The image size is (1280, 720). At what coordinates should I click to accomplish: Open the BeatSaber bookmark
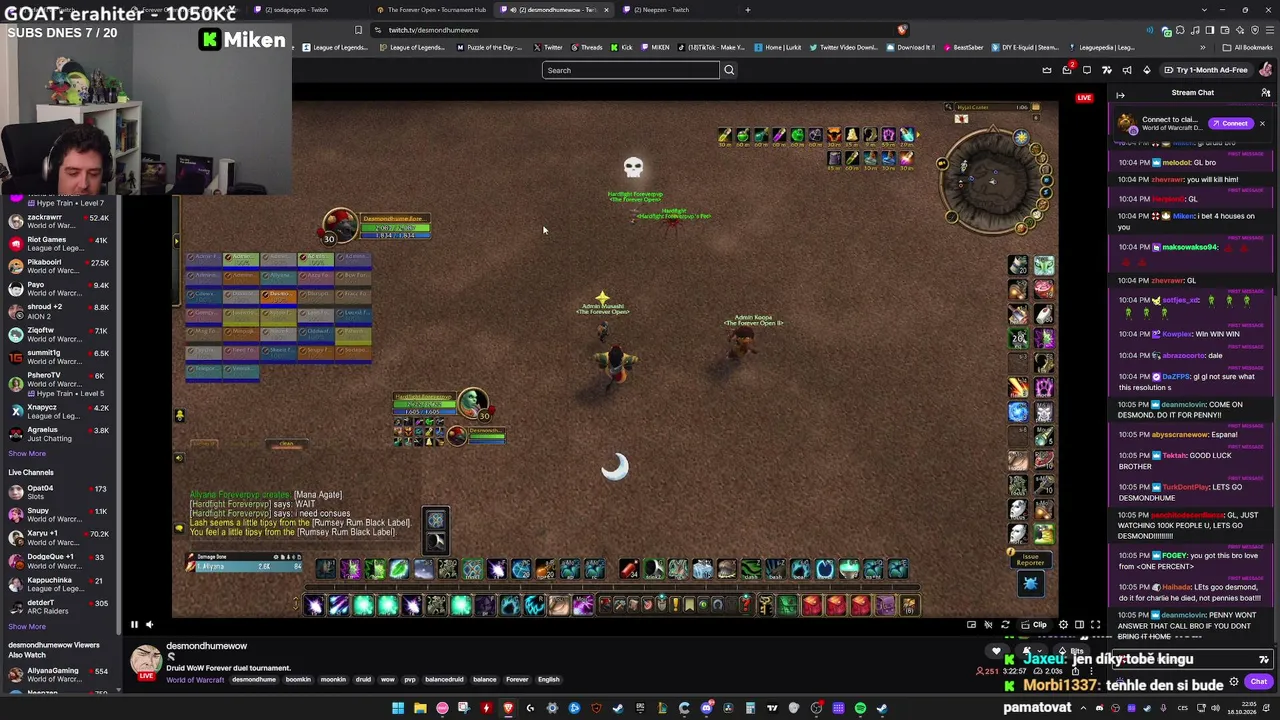(x=962, y=47)
